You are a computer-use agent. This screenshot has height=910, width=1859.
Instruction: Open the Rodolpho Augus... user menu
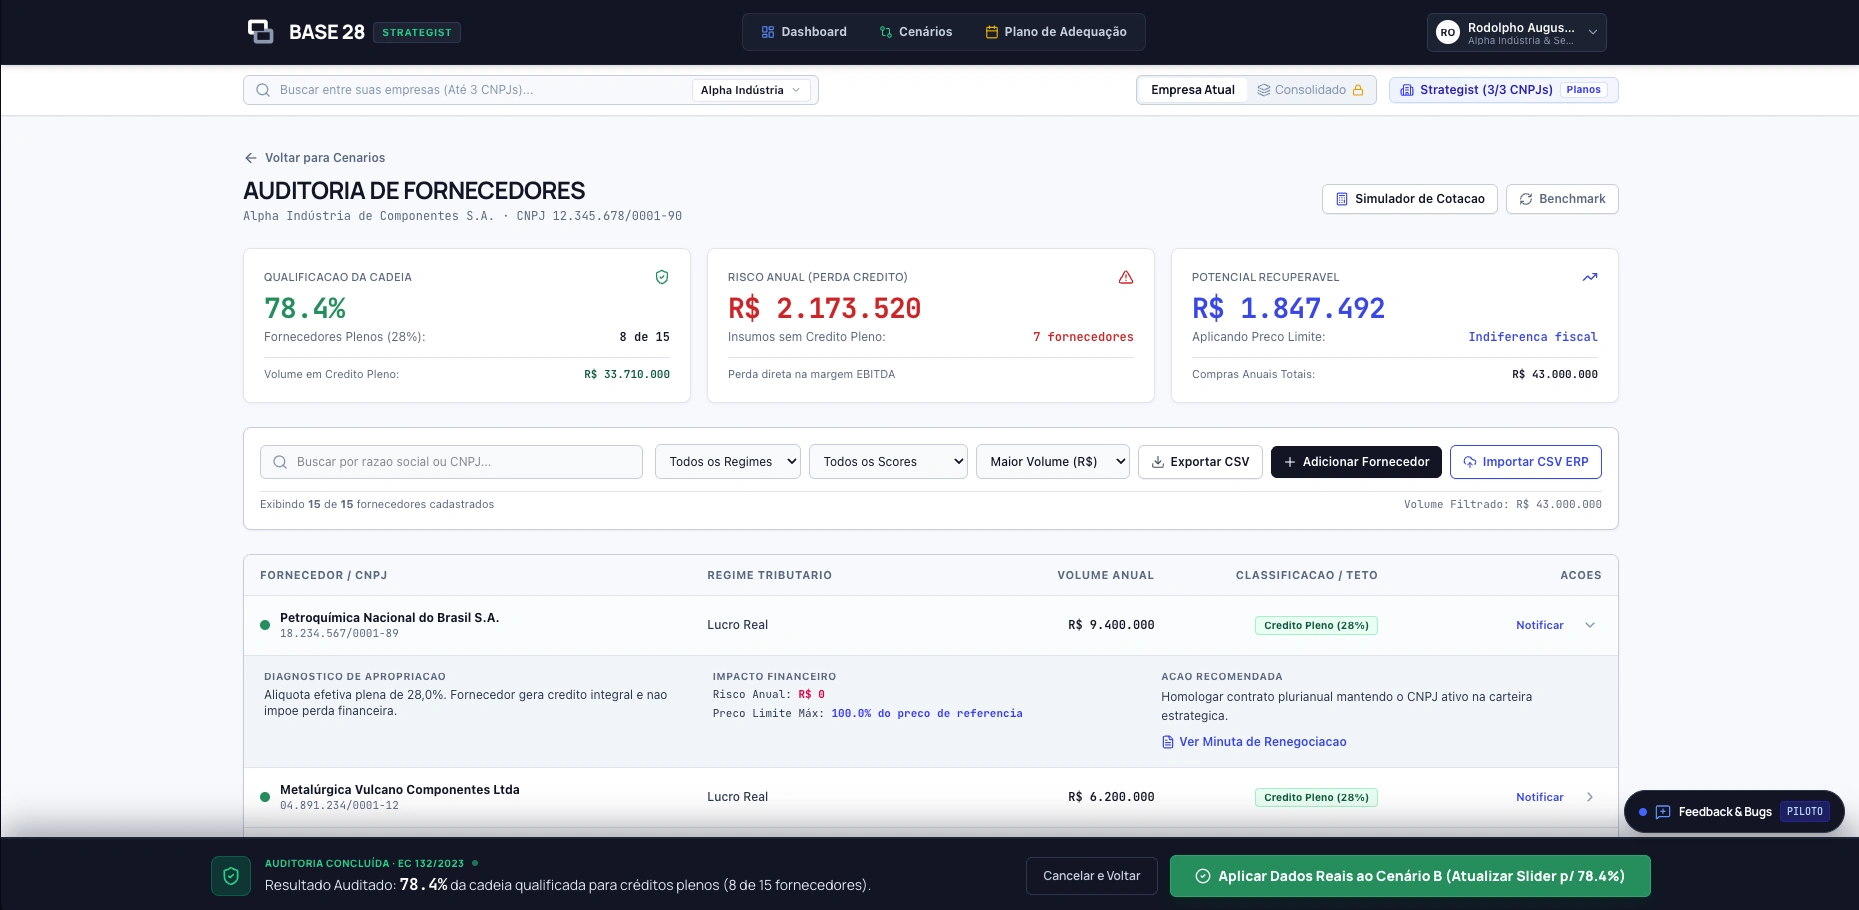[1516, 32]
